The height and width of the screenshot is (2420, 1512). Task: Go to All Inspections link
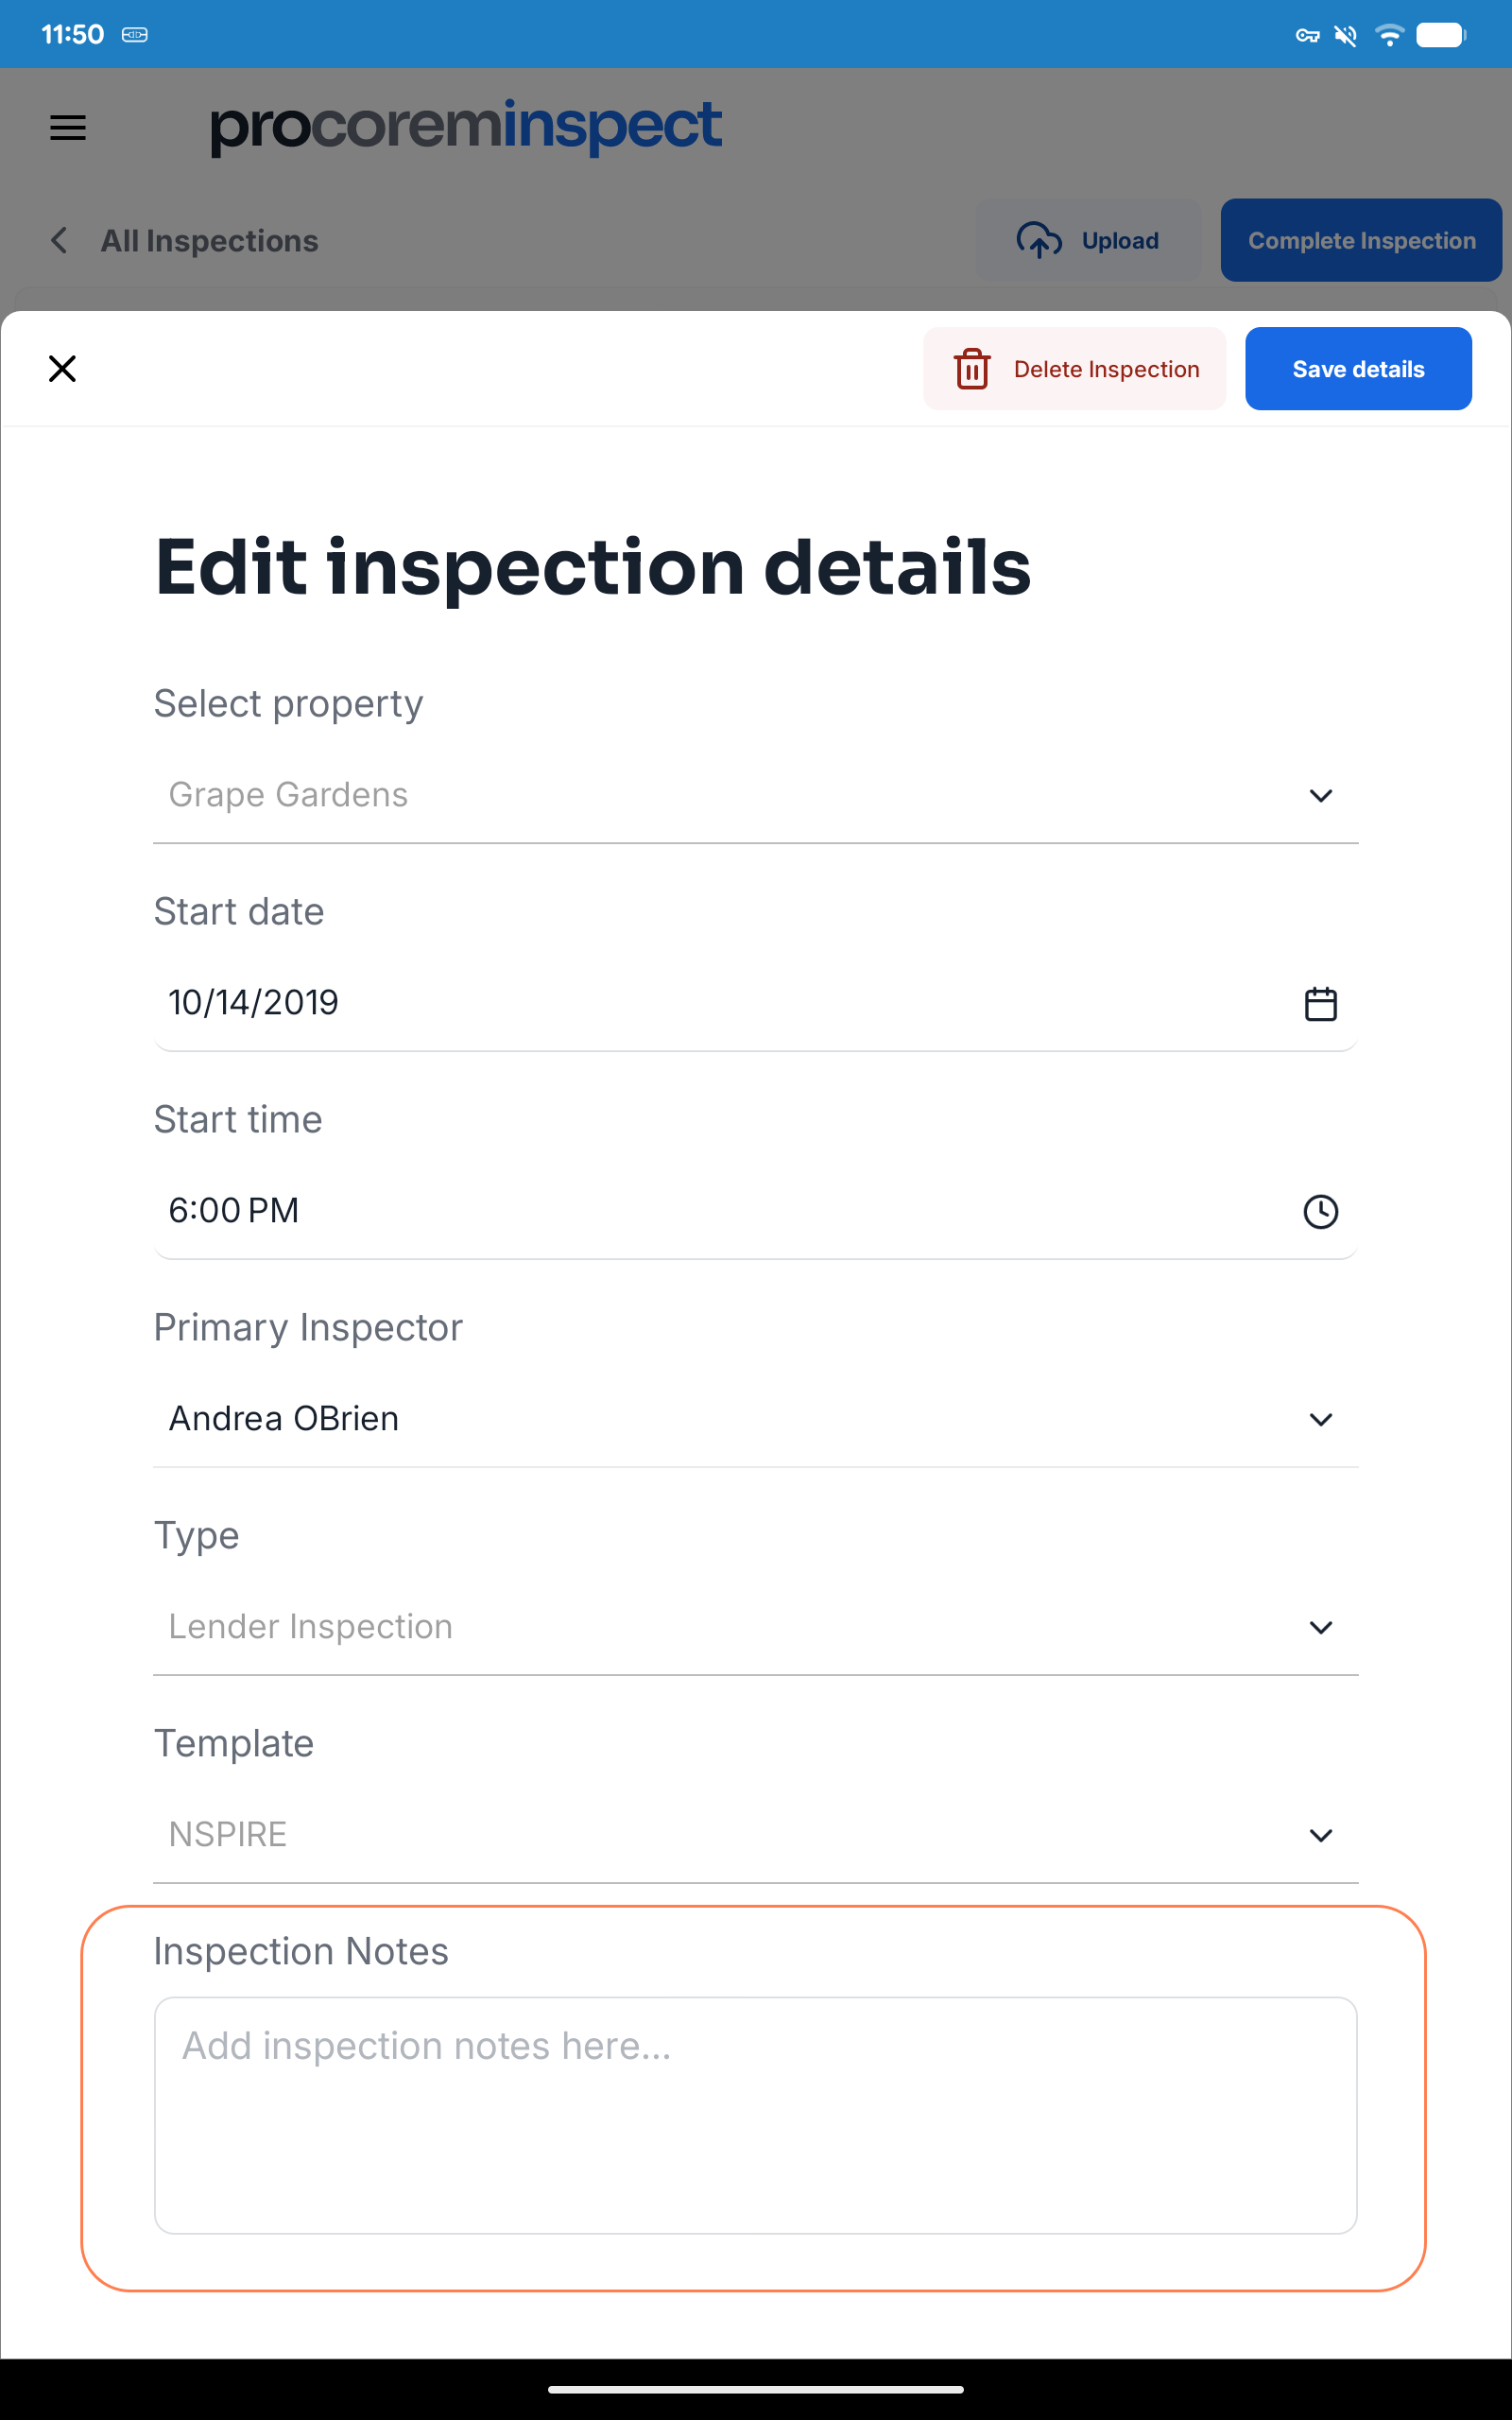coord(209,241)
